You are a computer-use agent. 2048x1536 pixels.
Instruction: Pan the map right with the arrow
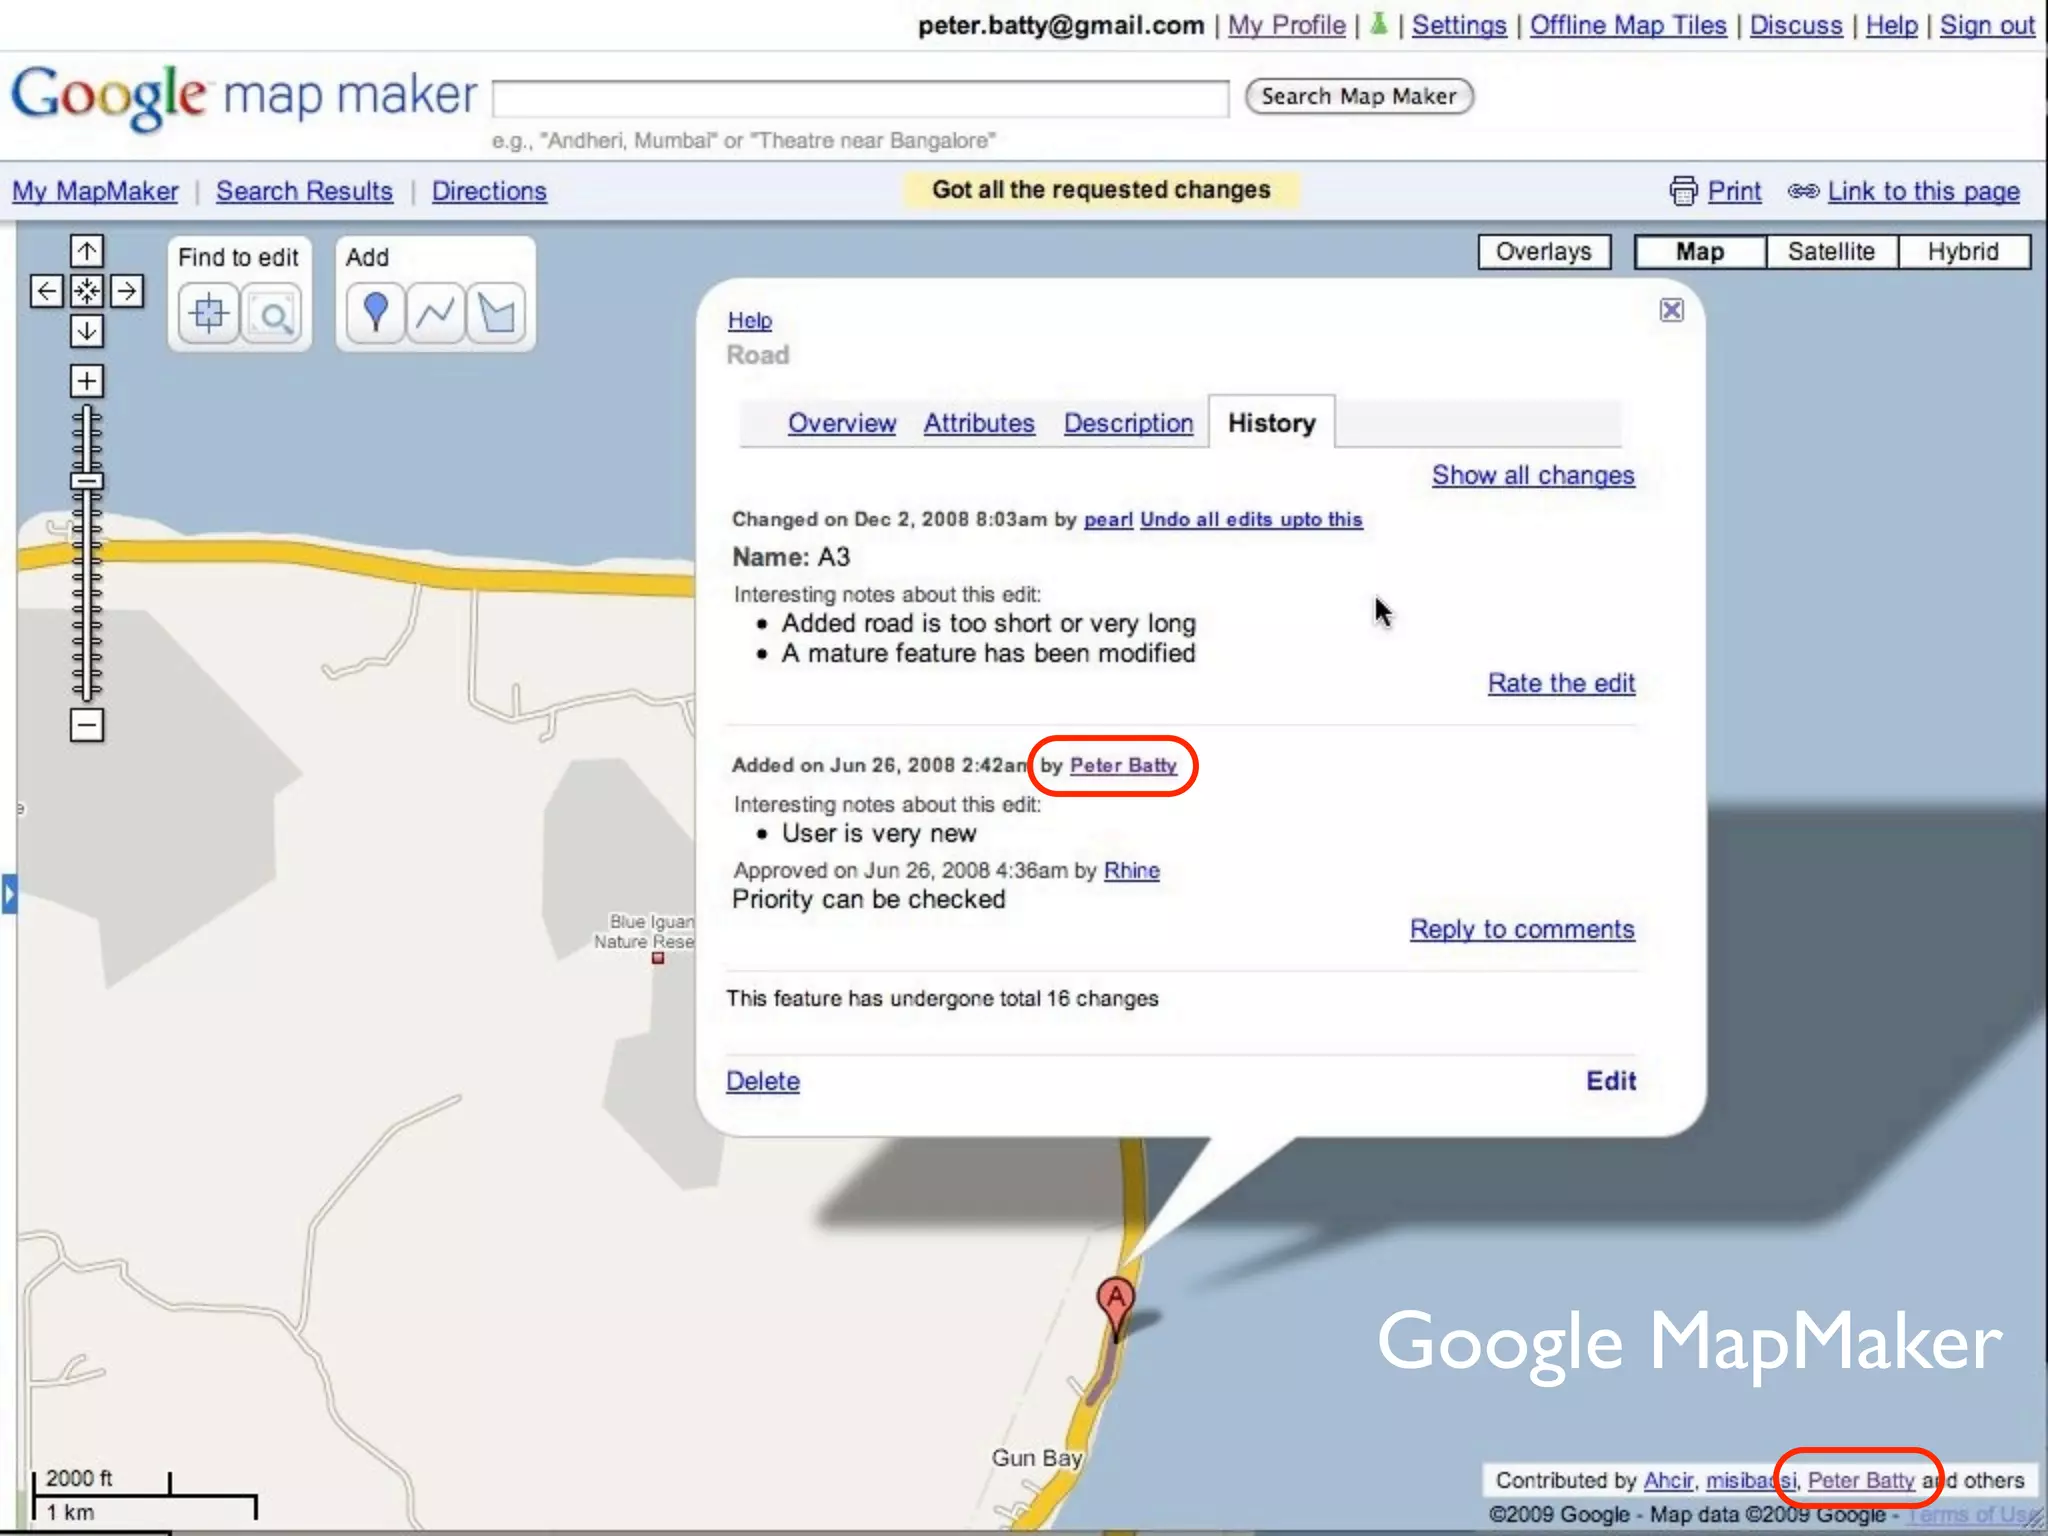click(x=126, y=291)
